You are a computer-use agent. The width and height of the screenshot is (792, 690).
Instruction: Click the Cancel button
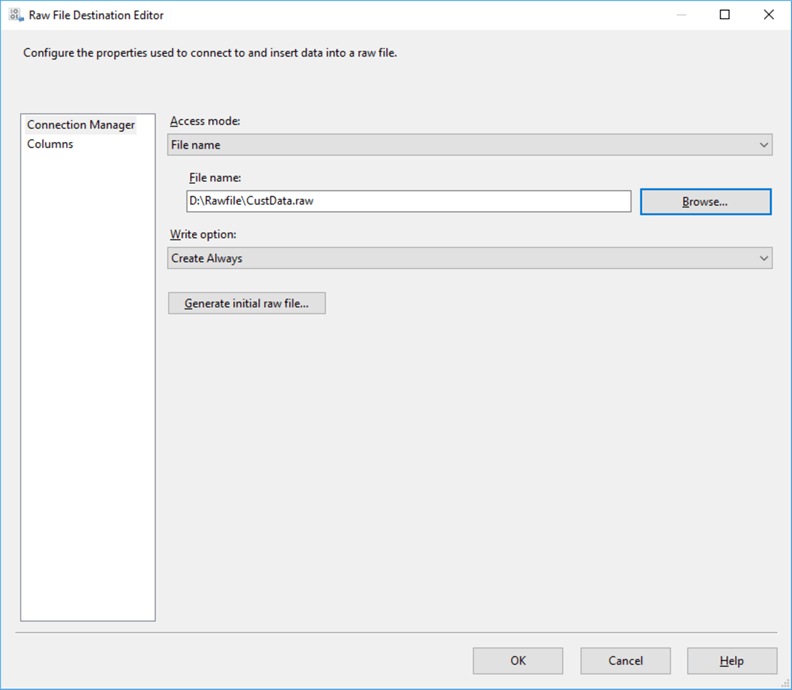(x=625, y=661)
